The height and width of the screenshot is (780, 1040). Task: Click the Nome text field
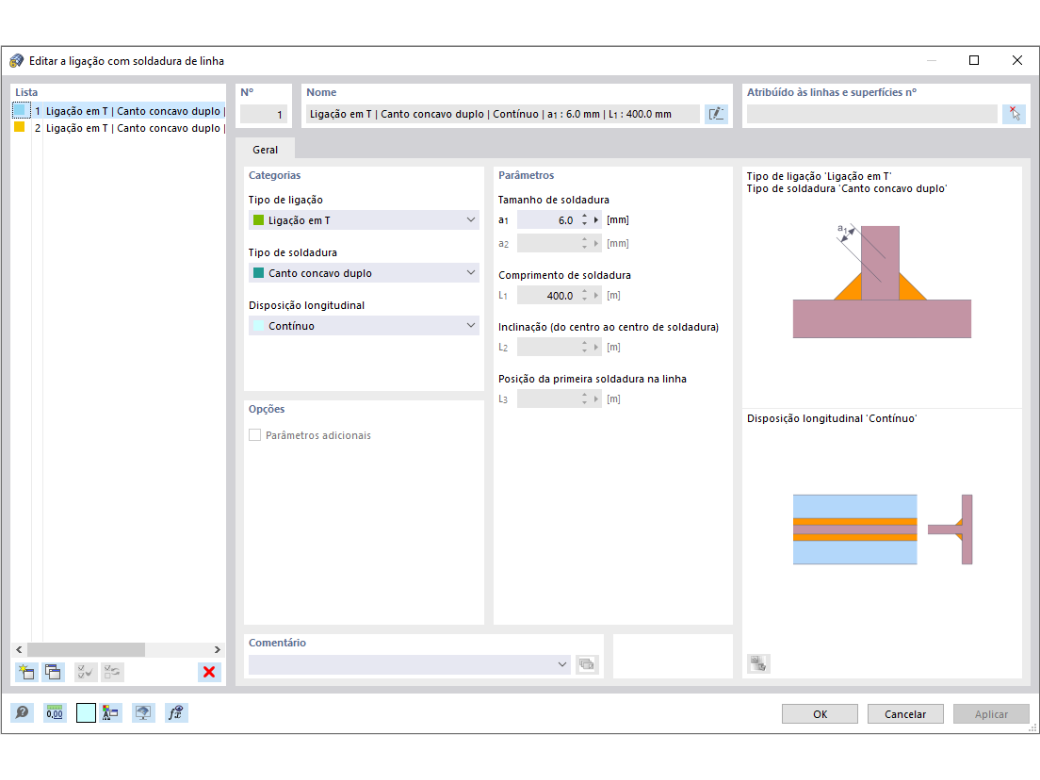tap(502, 114)
